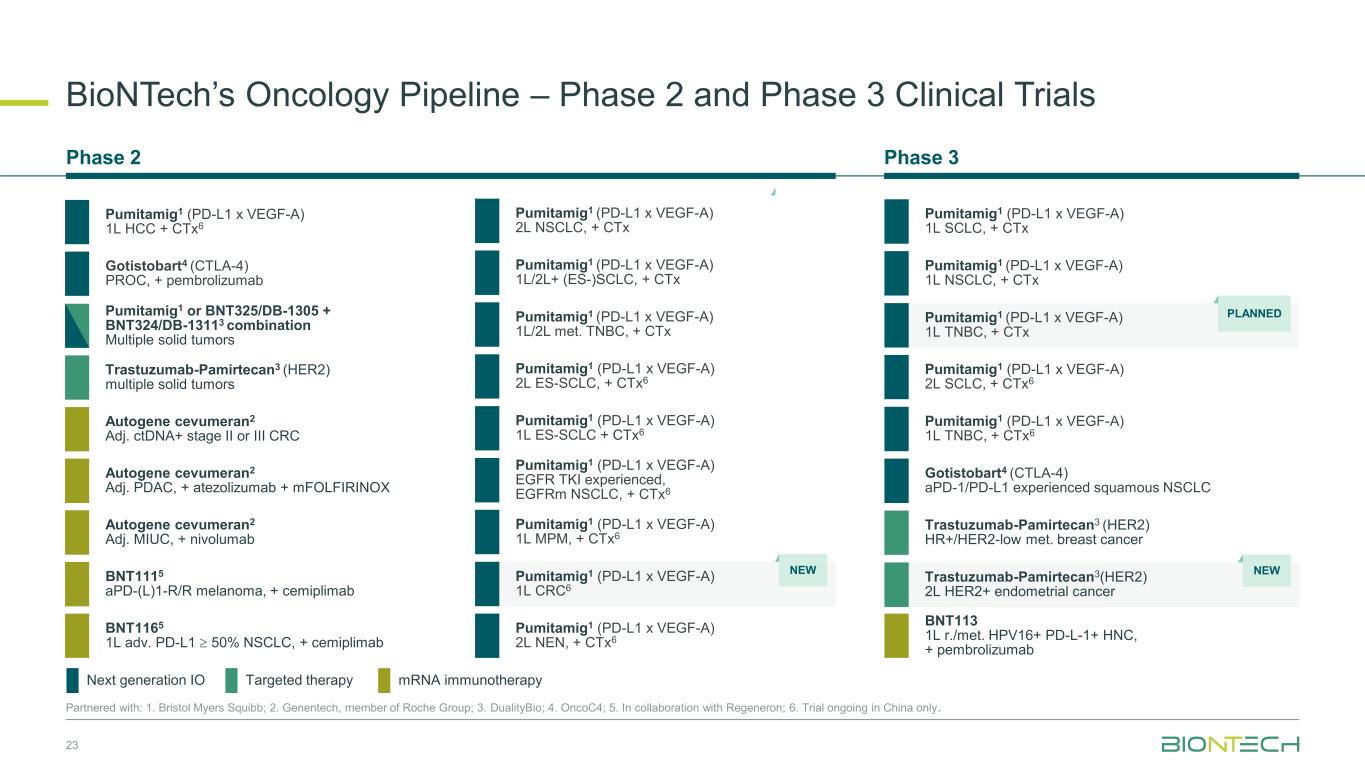The image size is (1365, 768).
Task: Click the olive marker beside BNT111
Action: [x=77, y=584]
